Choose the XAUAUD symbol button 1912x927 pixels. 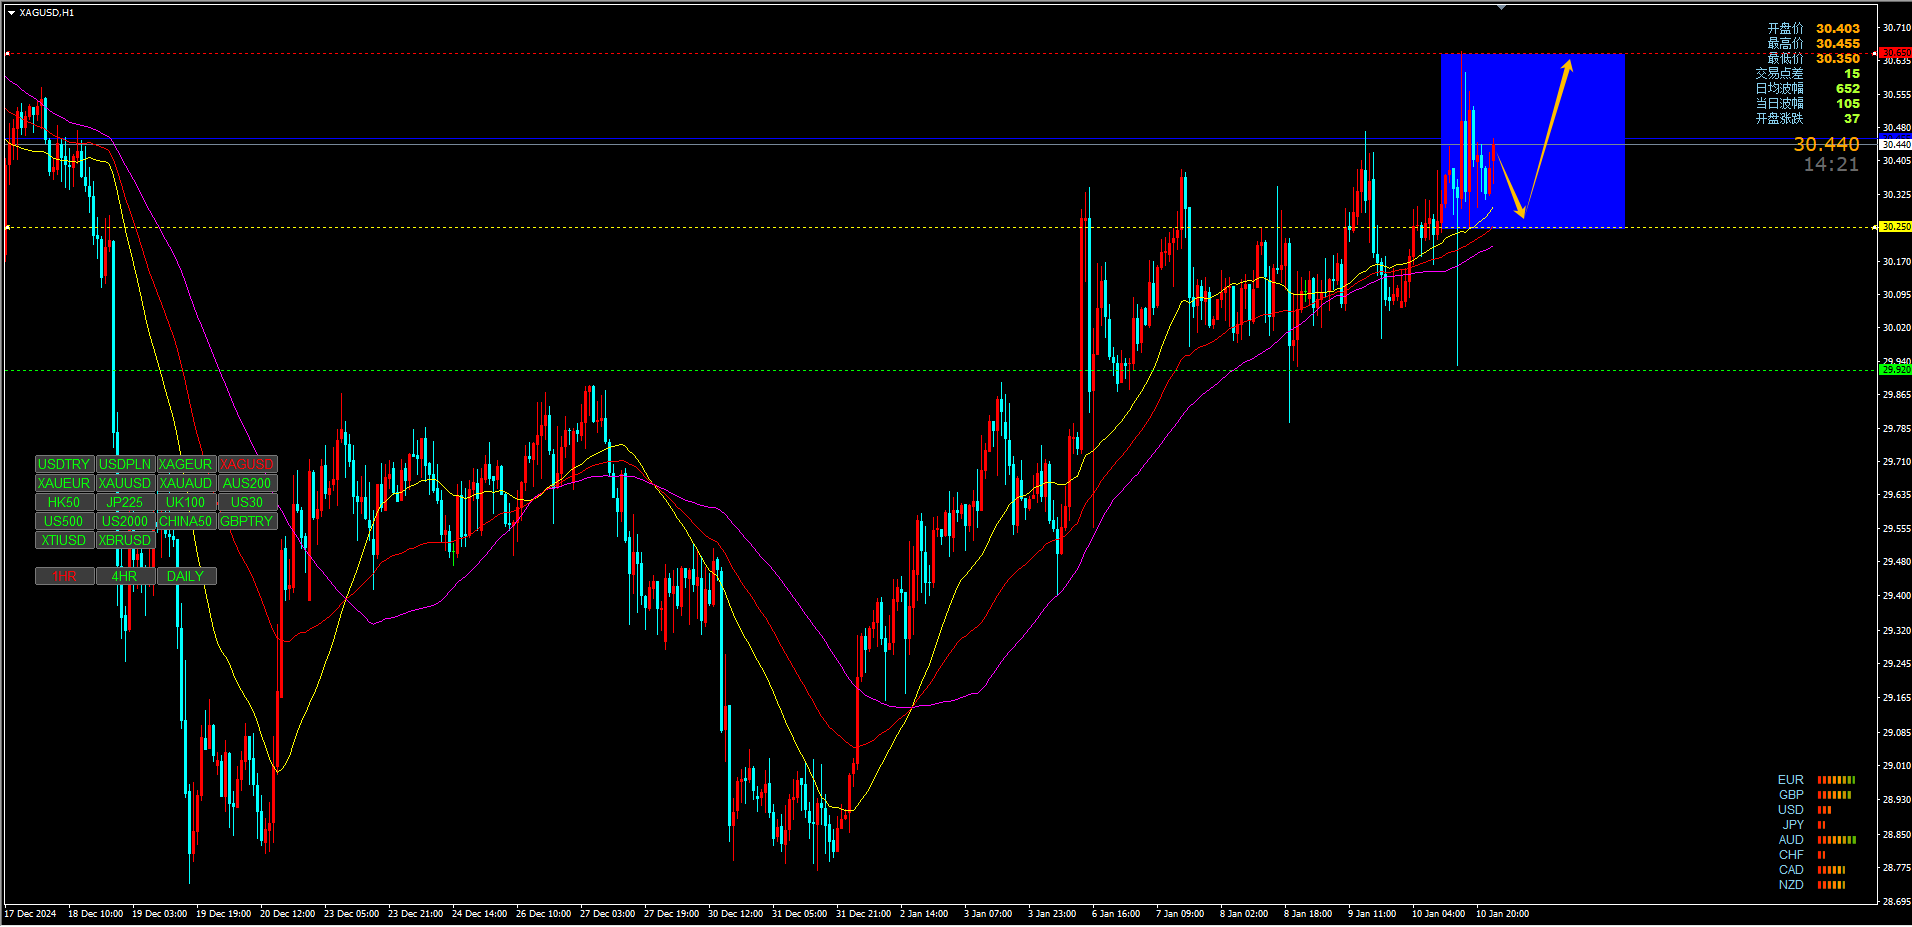click(x=186, y=483)
